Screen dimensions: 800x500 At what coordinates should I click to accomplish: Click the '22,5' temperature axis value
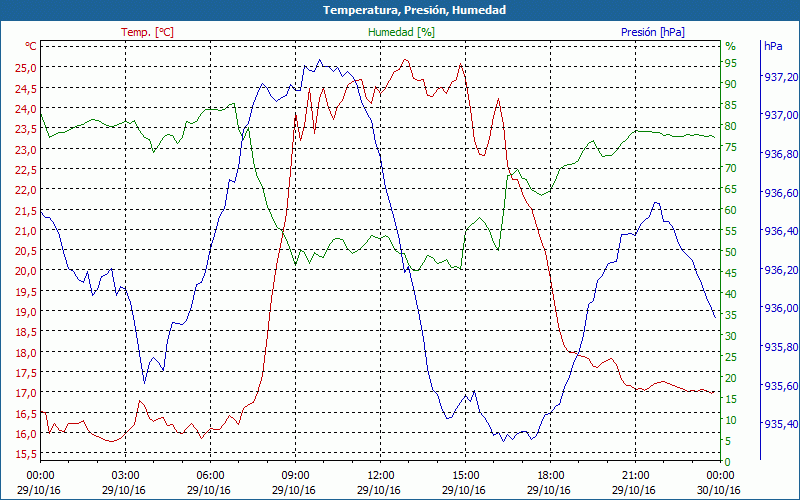click(x=26, y=169)
